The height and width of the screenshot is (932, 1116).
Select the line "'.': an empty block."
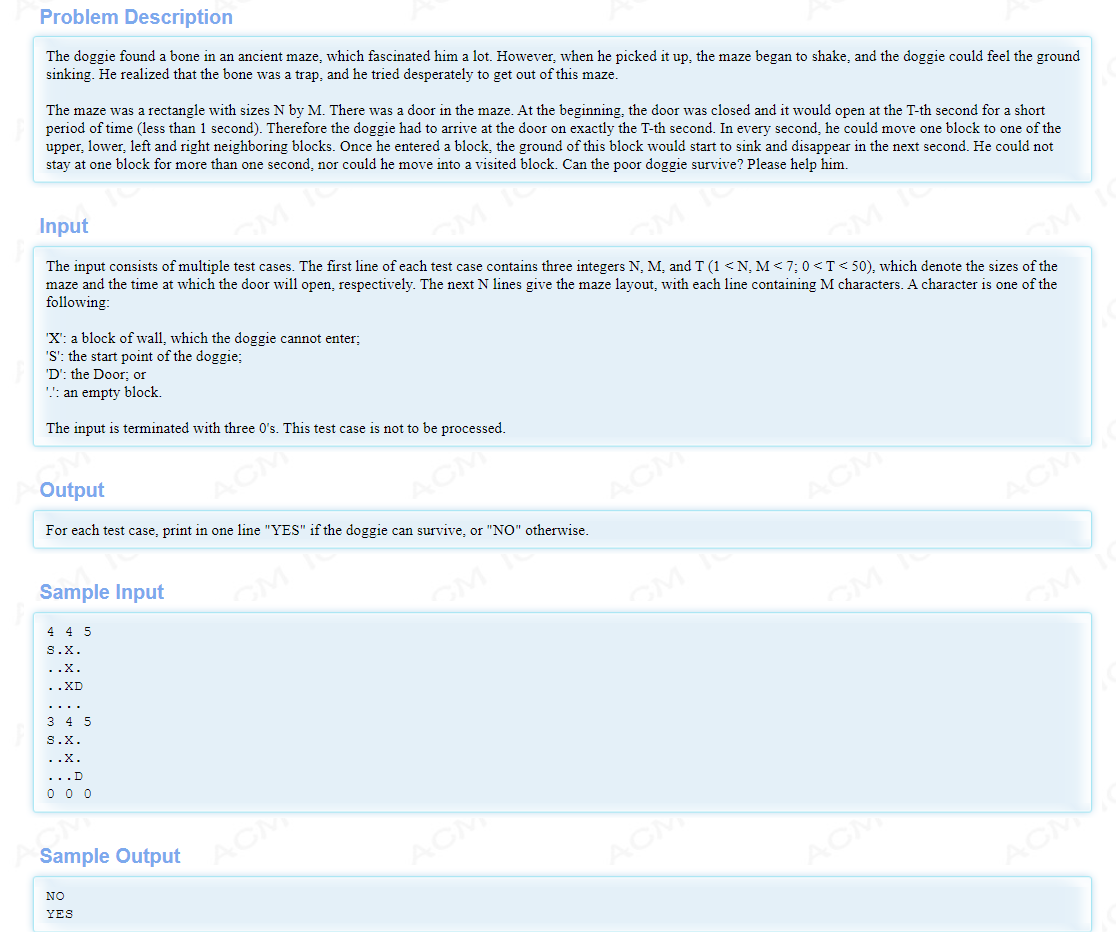(x=104, y=392)
